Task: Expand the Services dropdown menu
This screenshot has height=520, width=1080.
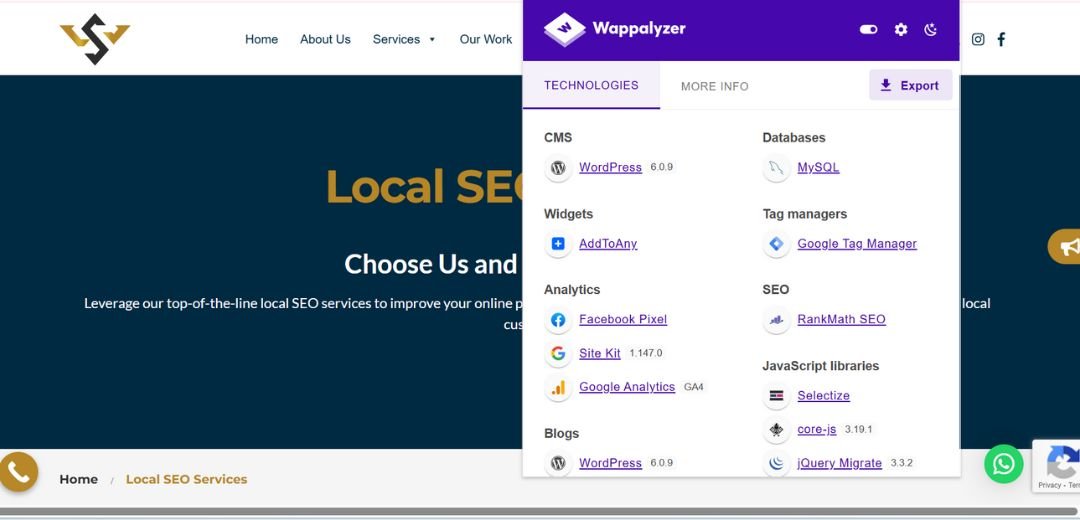Action: coord(404,39)
